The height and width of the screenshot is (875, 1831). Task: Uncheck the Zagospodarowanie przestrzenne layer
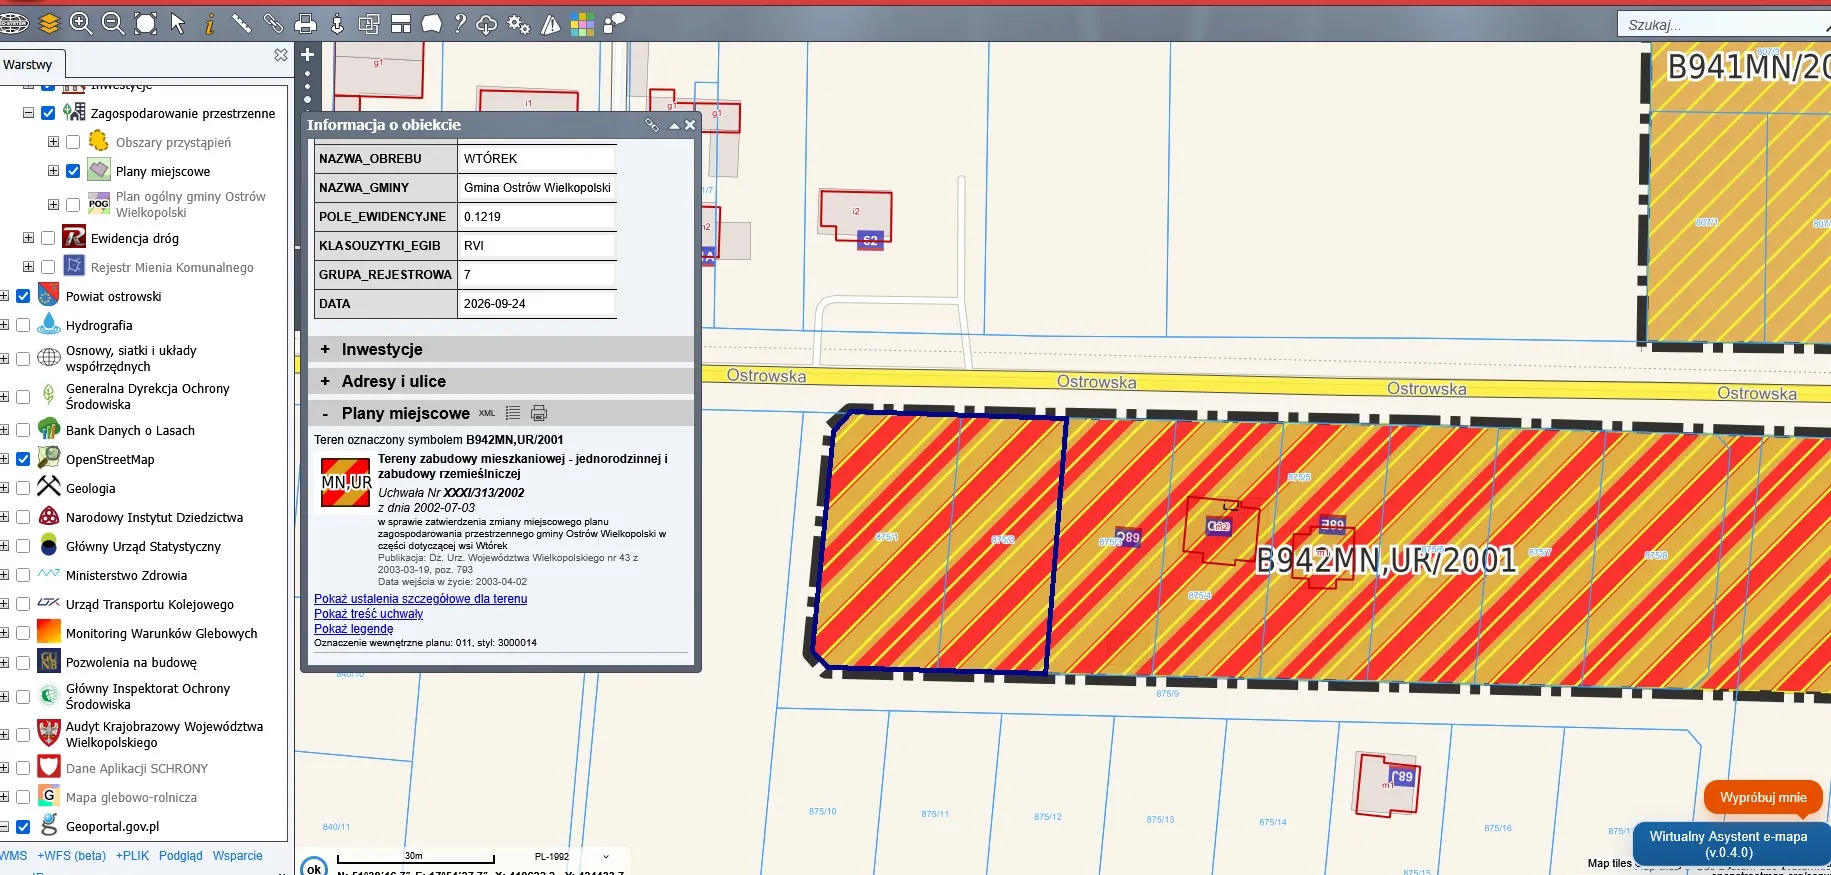click(48, 113)
